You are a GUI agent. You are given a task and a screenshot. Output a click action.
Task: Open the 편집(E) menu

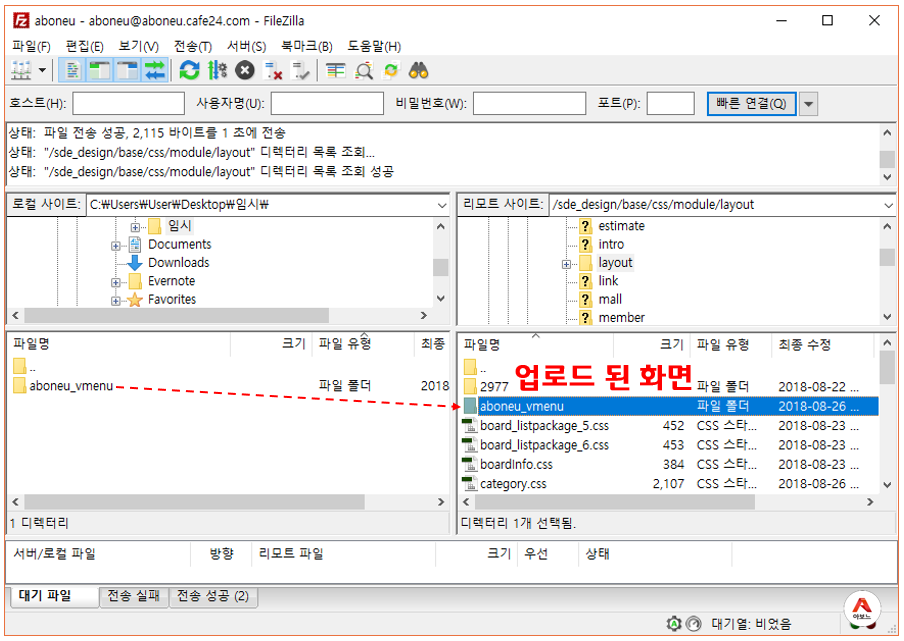pos(84,46)
